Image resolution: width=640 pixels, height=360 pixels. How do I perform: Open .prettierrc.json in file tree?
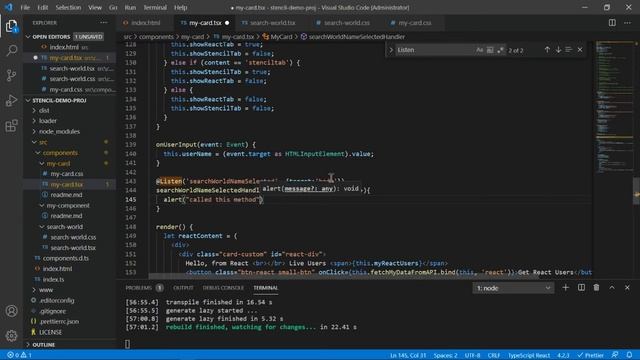59,322
